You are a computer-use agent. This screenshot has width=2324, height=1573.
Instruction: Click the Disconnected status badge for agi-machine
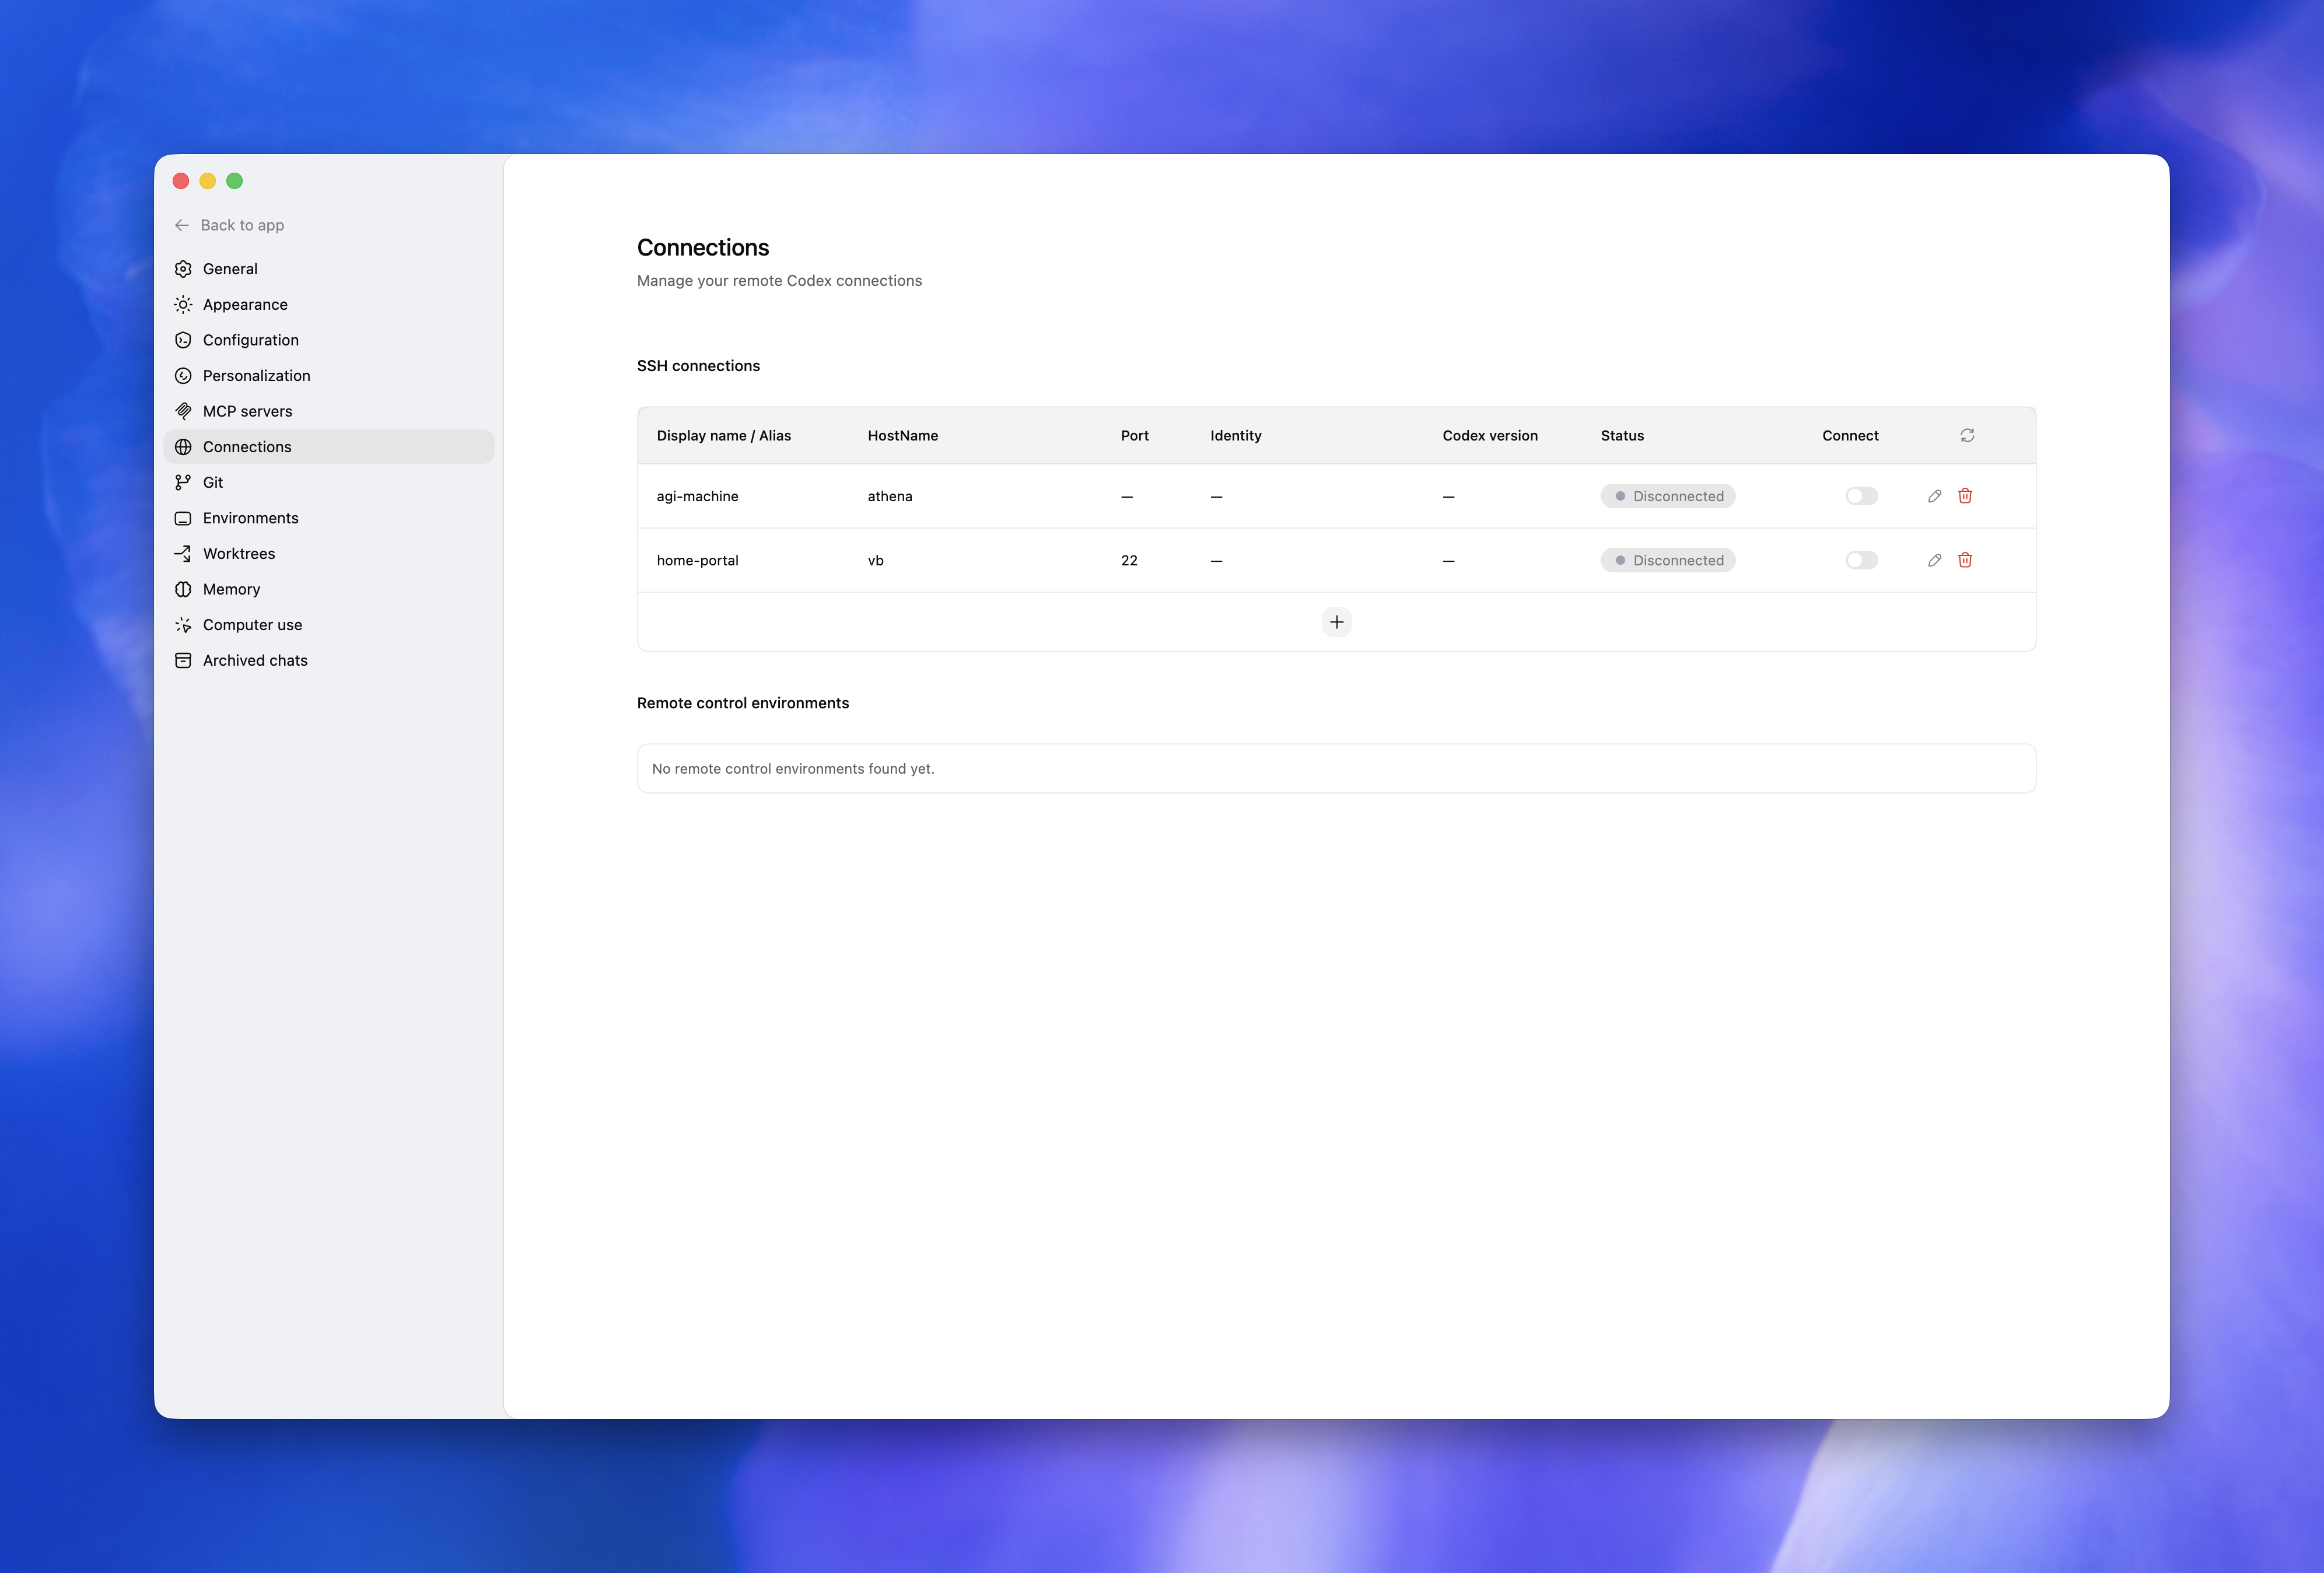[x=1667, y=495]
